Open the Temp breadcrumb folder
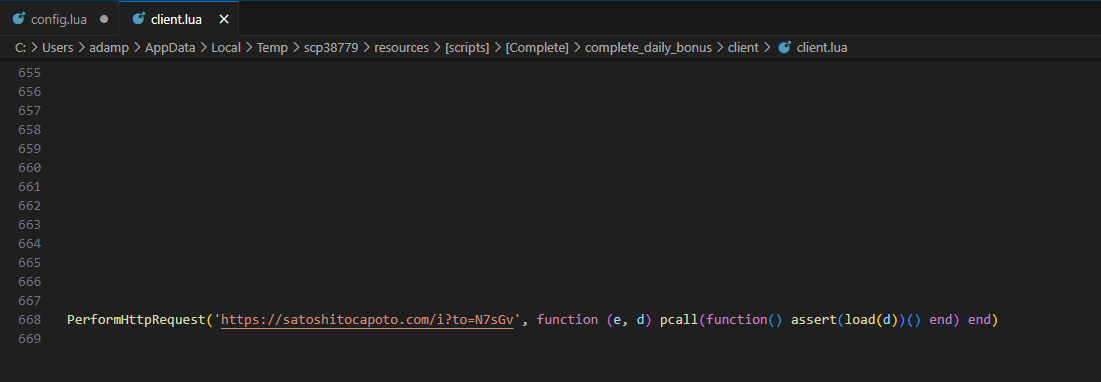 coord(272,48)
